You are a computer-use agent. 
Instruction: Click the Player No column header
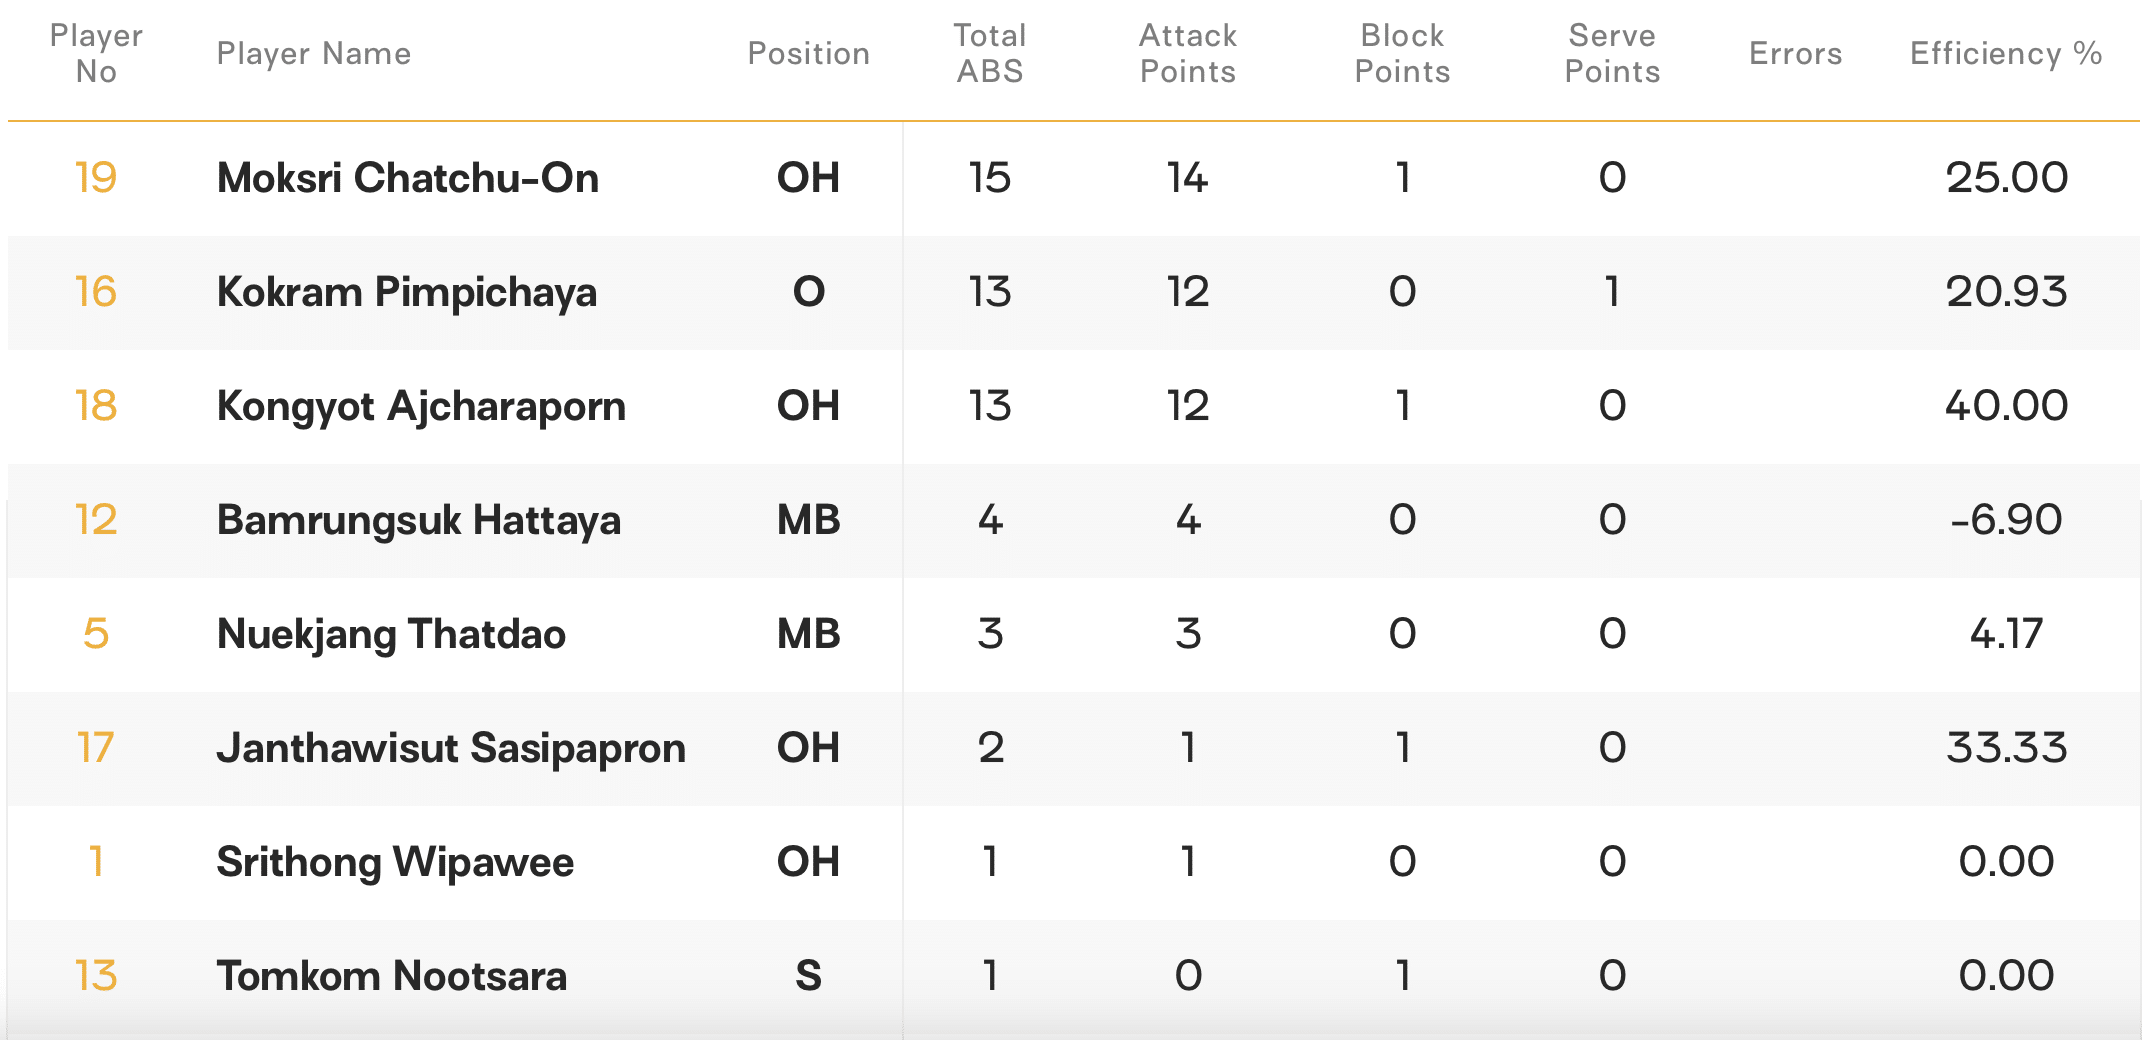96,54
